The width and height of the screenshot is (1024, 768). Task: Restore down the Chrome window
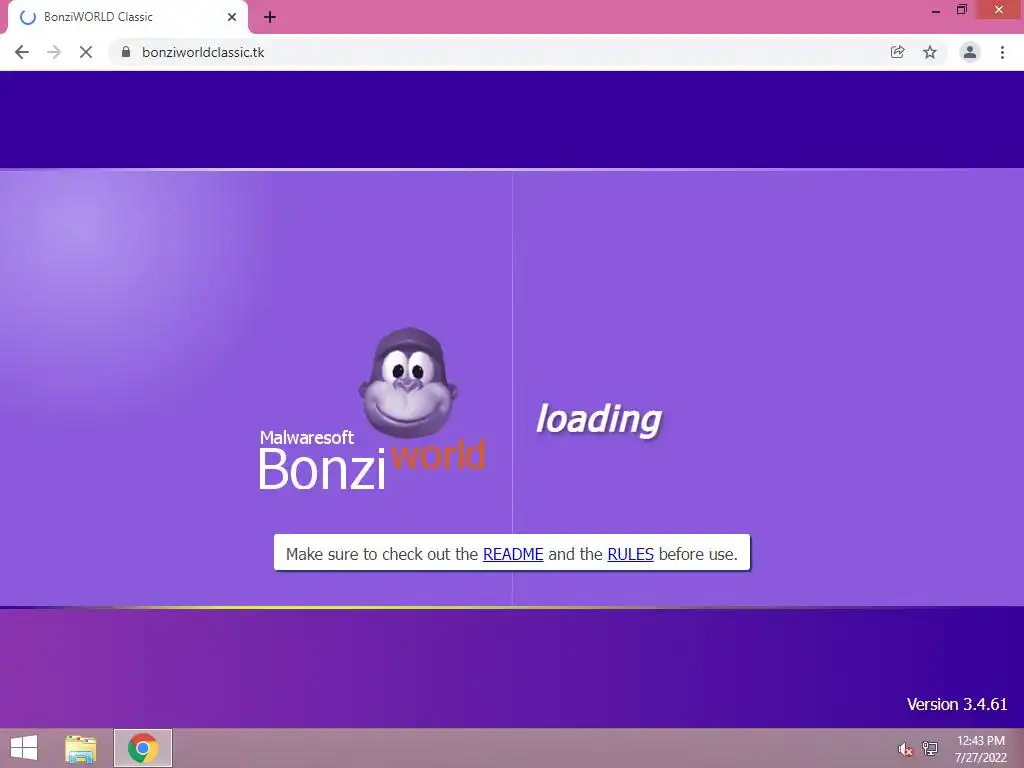click(961, 10)
